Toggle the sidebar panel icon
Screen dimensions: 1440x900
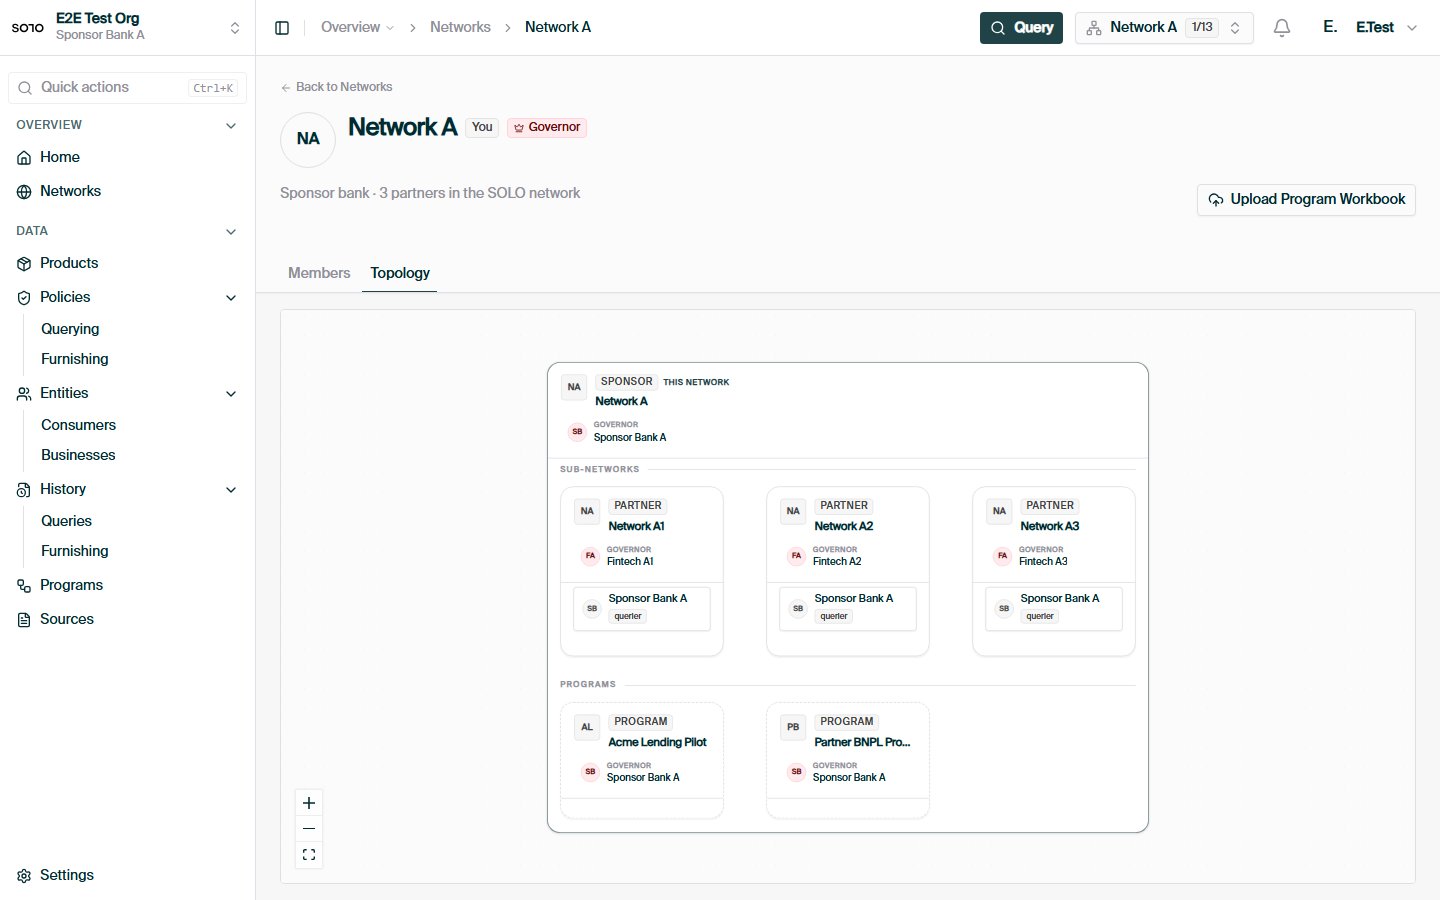(282, 28)
